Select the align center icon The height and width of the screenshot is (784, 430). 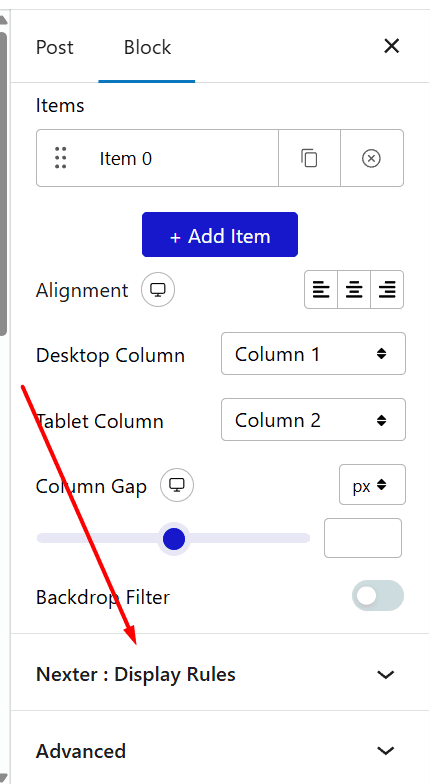click(x=354, y=290)
